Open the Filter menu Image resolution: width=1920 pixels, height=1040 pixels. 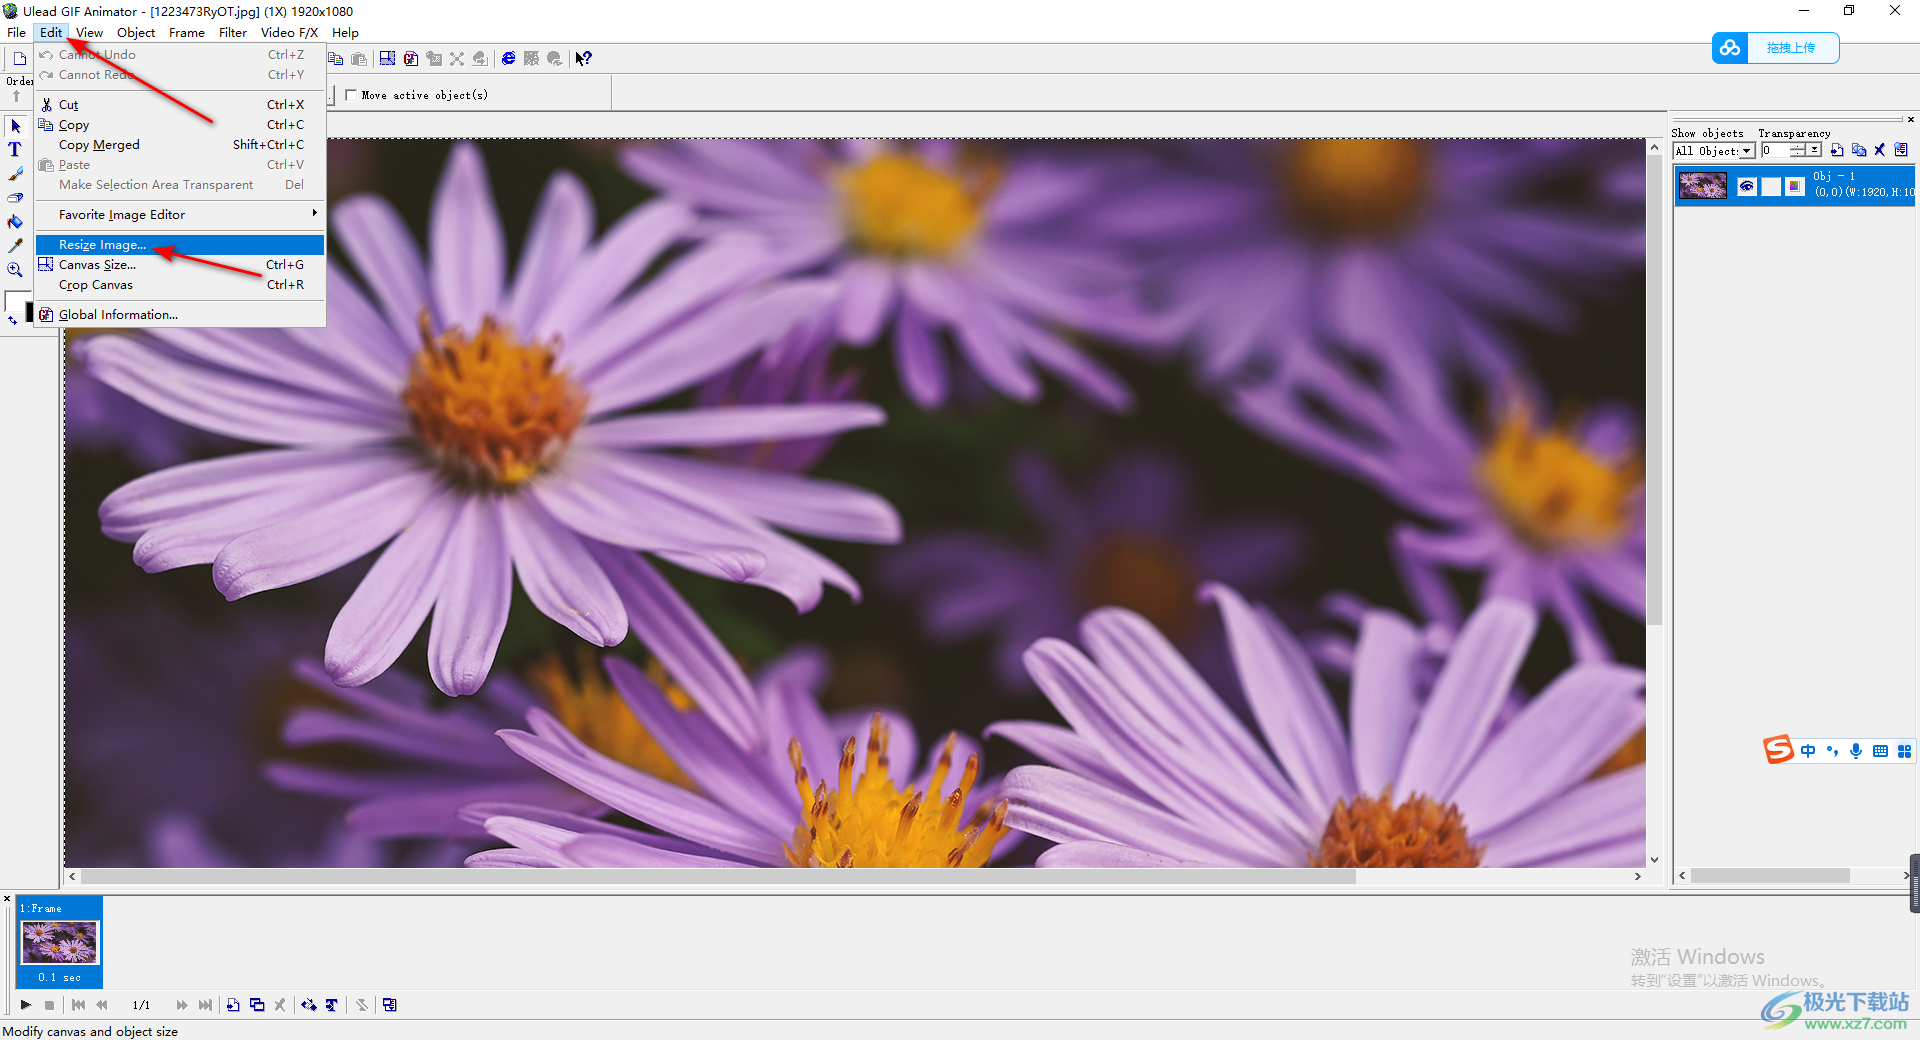tap(232, 33)
